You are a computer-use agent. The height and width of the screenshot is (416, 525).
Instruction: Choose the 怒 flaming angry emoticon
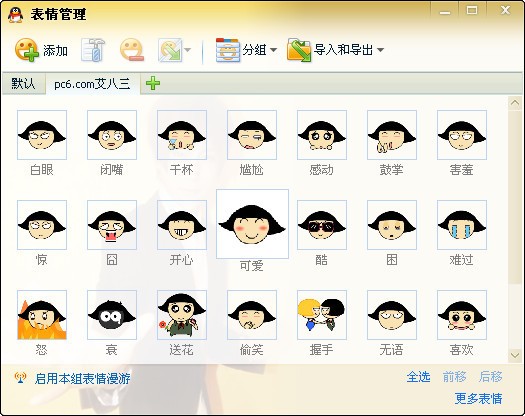pyautogui.click(x=42, y=315)
